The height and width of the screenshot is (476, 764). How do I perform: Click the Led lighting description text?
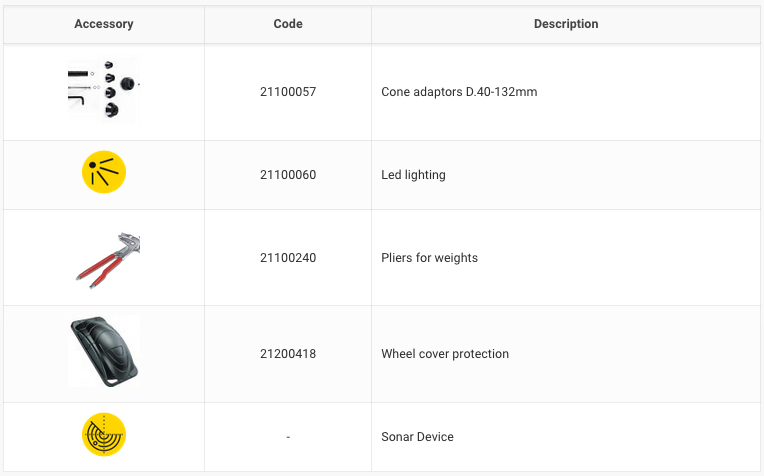(x=413, y=175)
